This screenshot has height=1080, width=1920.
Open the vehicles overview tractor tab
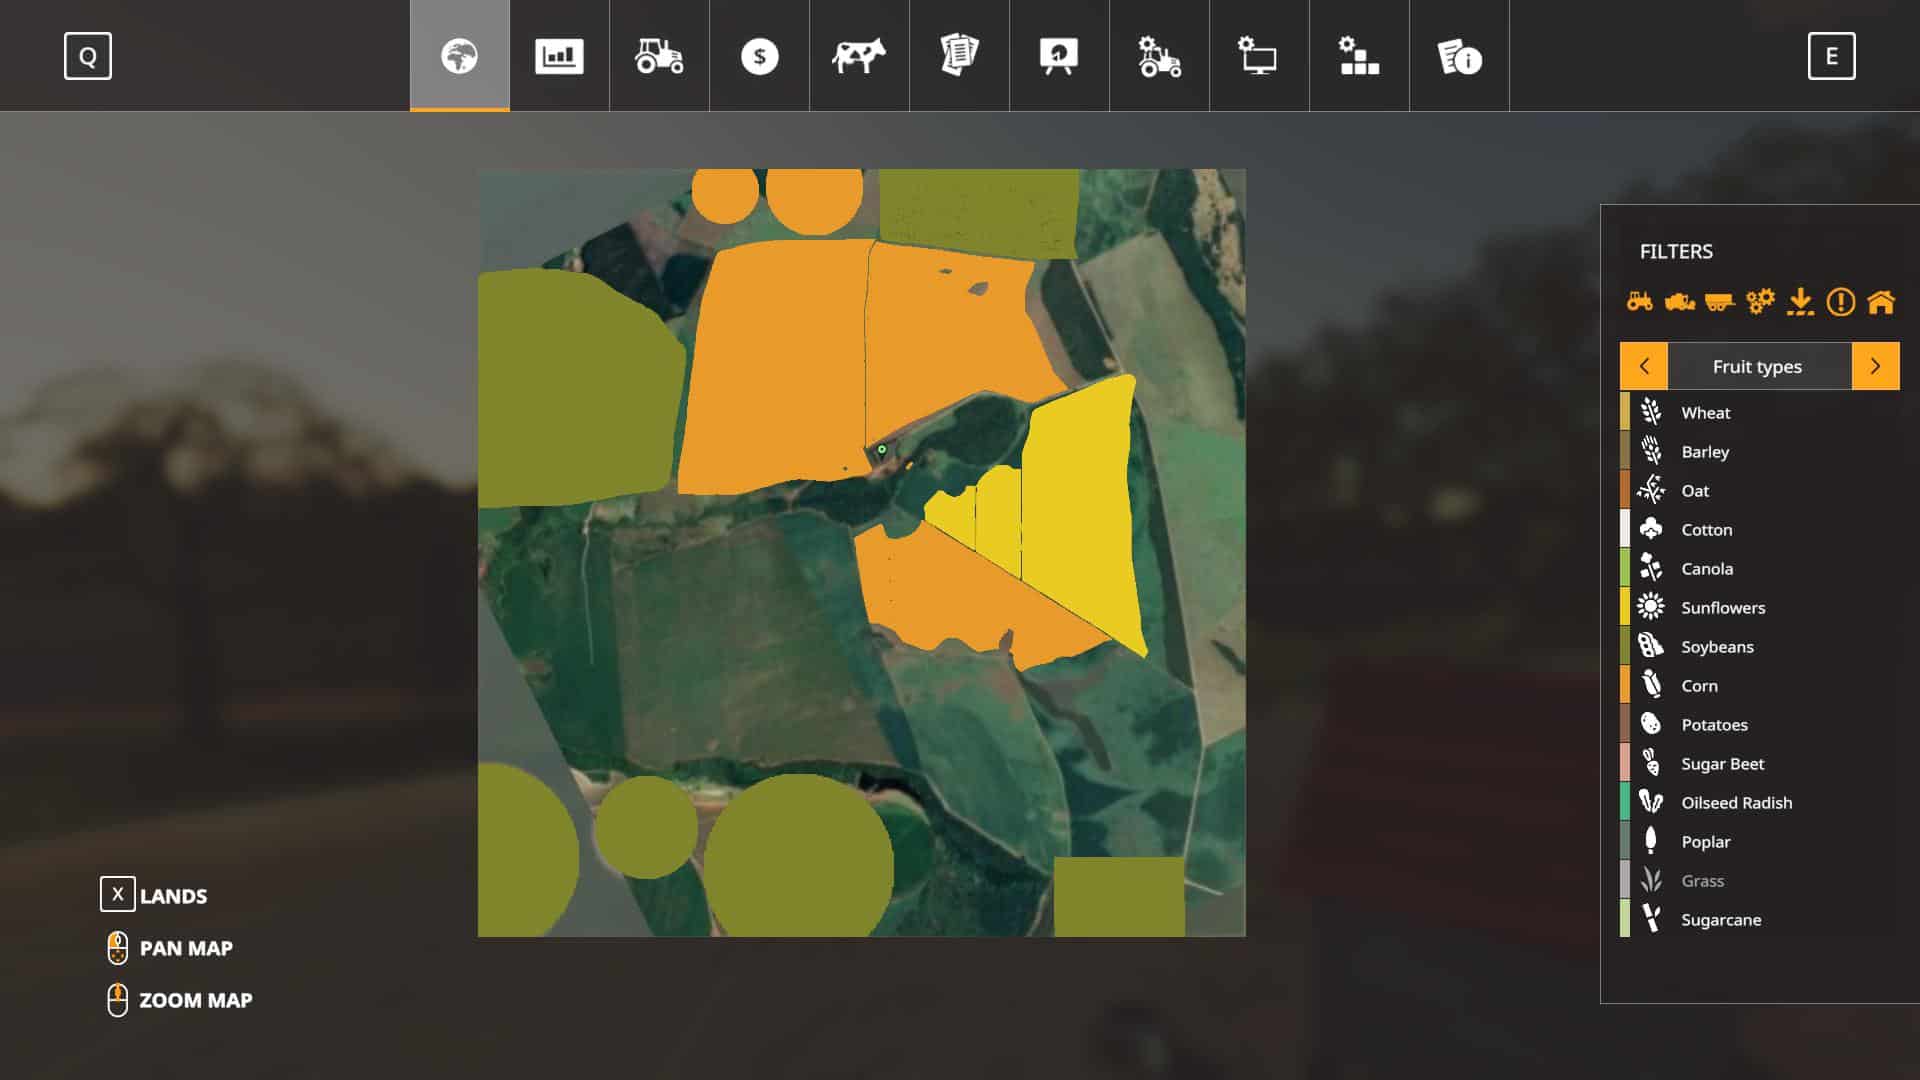[x=659, y=56]
